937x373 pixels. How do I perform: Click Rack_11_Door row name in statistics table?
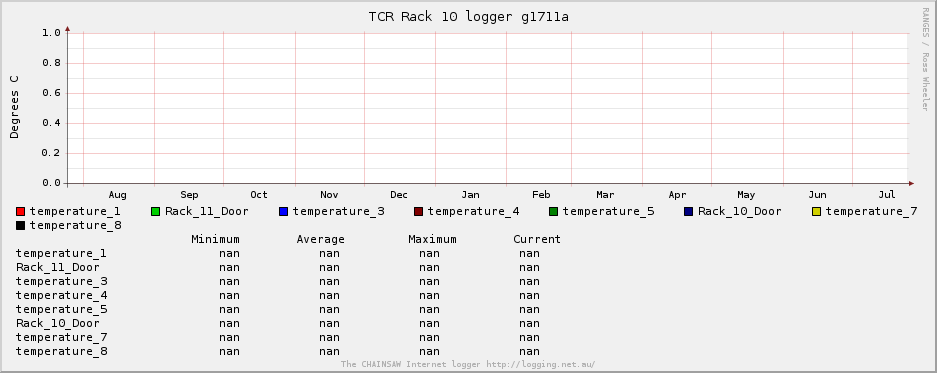[x=57, y=267]
